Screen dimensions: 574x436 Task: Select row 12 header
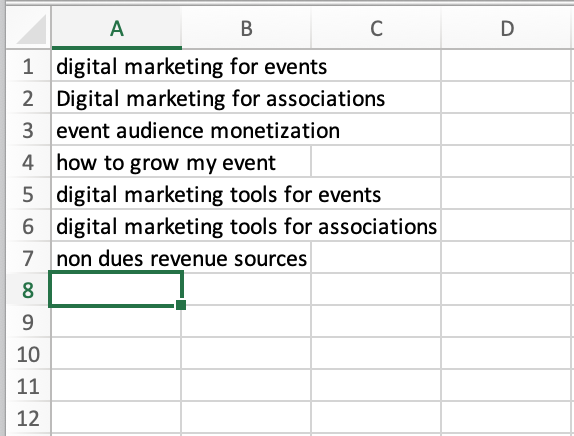[x=28, y=418]
